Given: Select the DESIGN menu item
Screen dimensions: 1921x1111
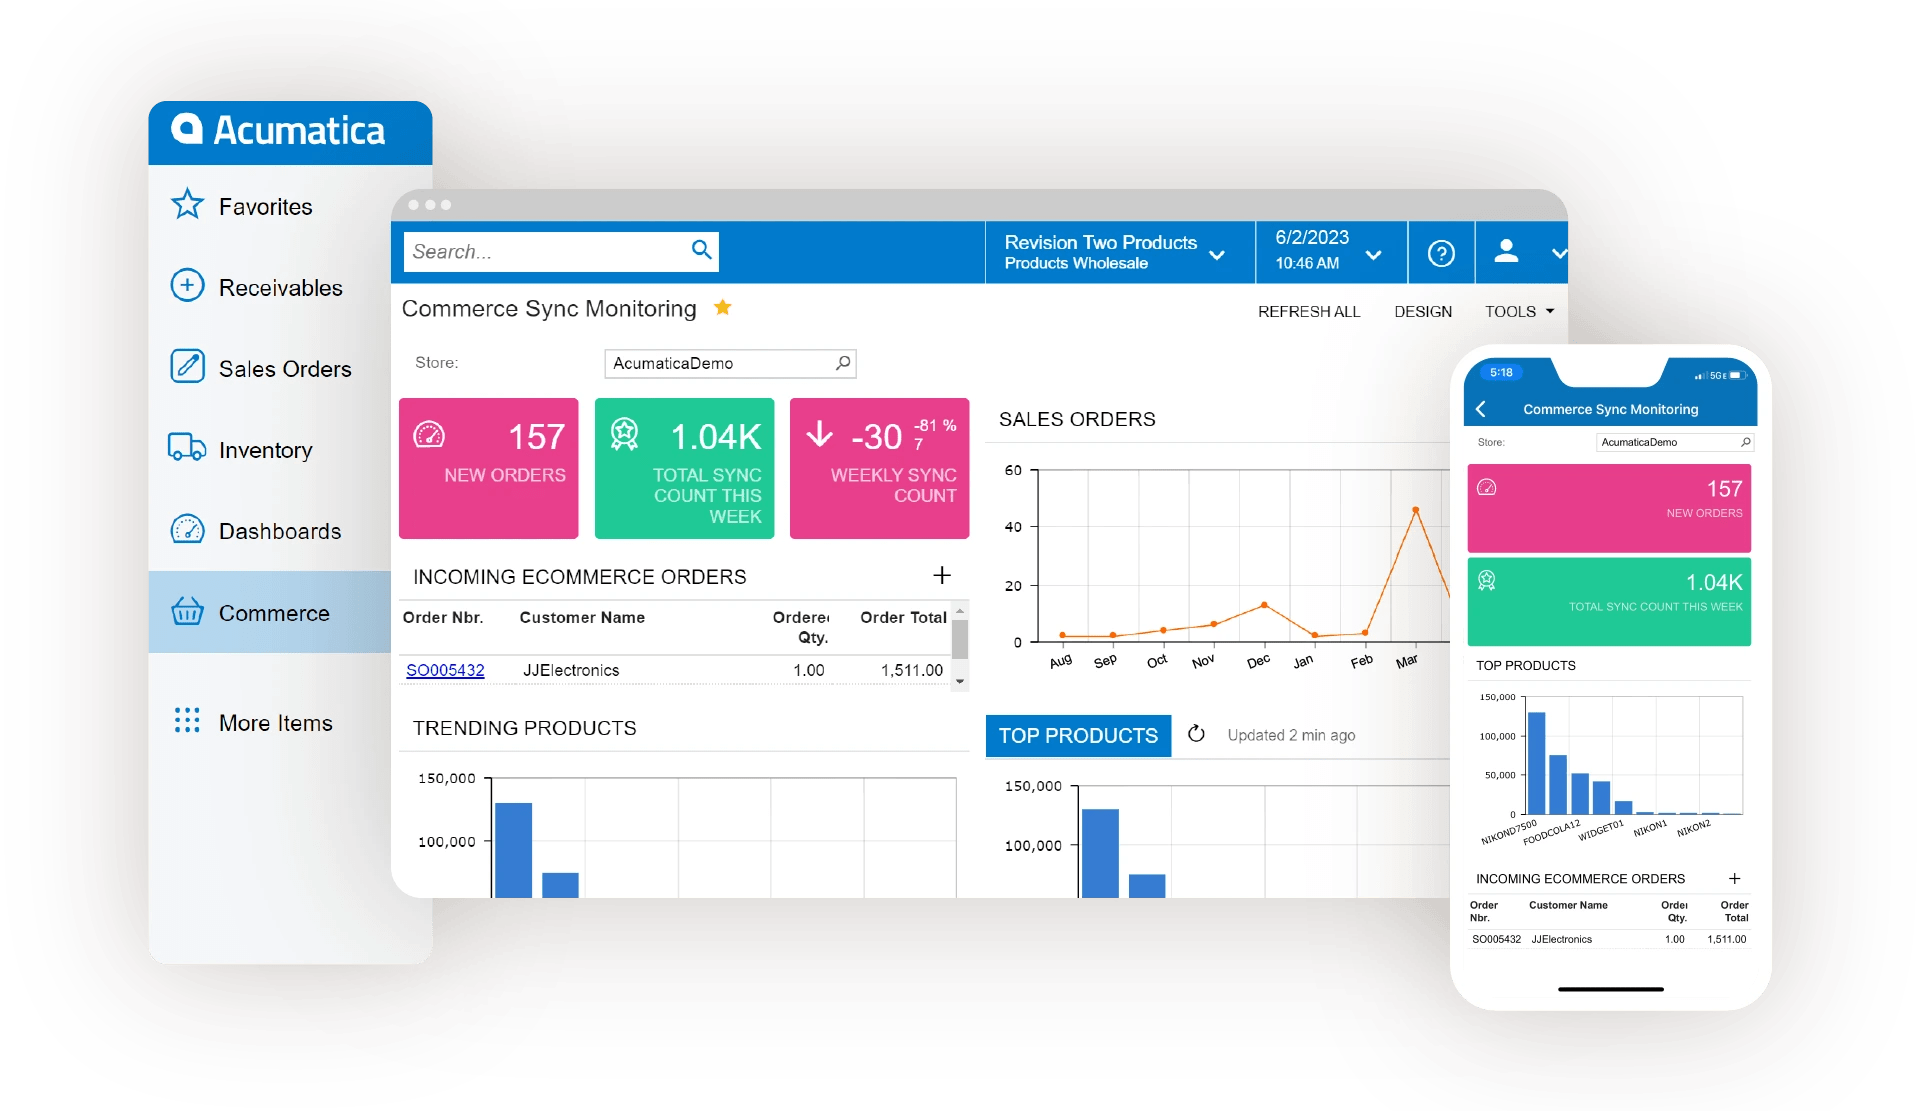Looking at the screenshot, I should tap(1423, 311).
